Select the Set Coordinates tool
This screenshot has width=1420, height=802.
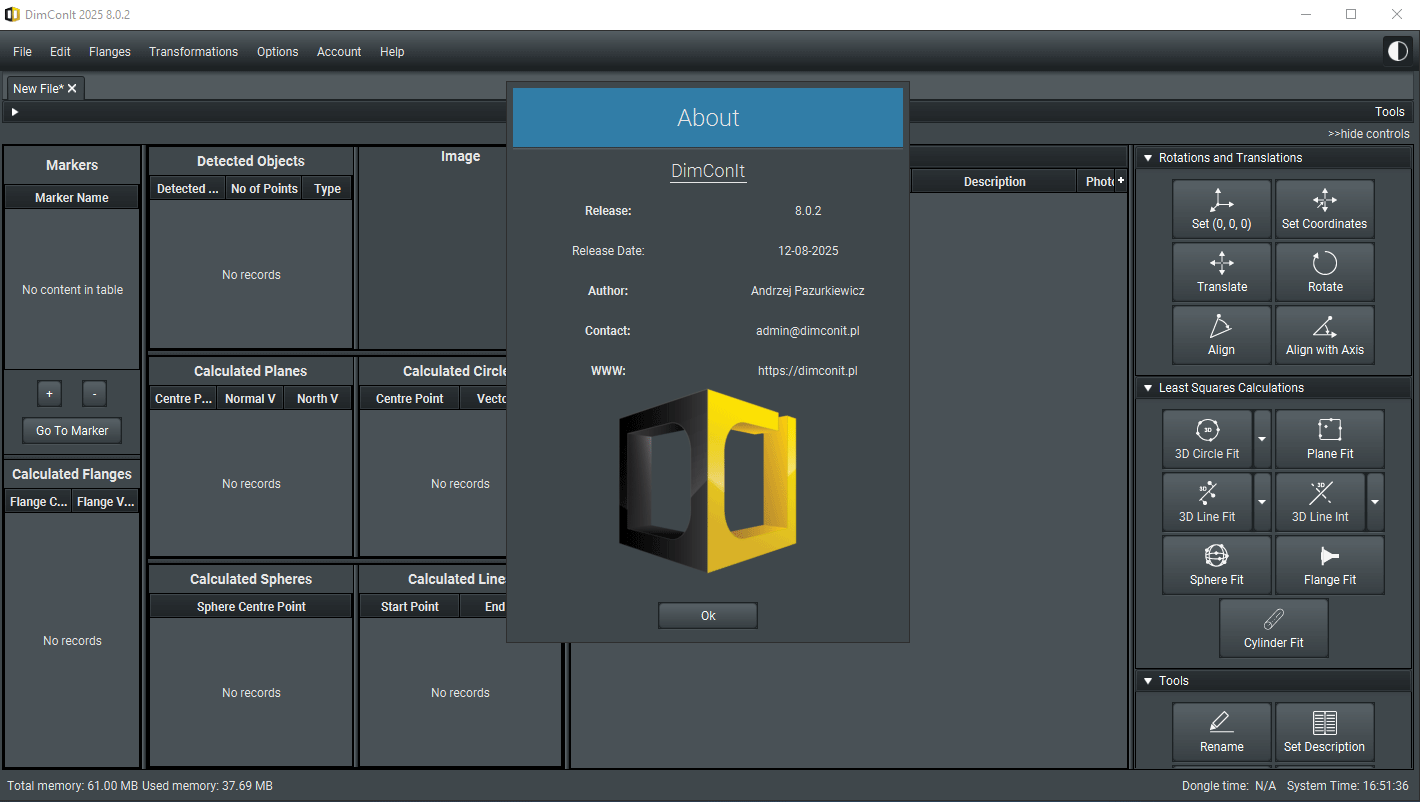point(1324,209)
